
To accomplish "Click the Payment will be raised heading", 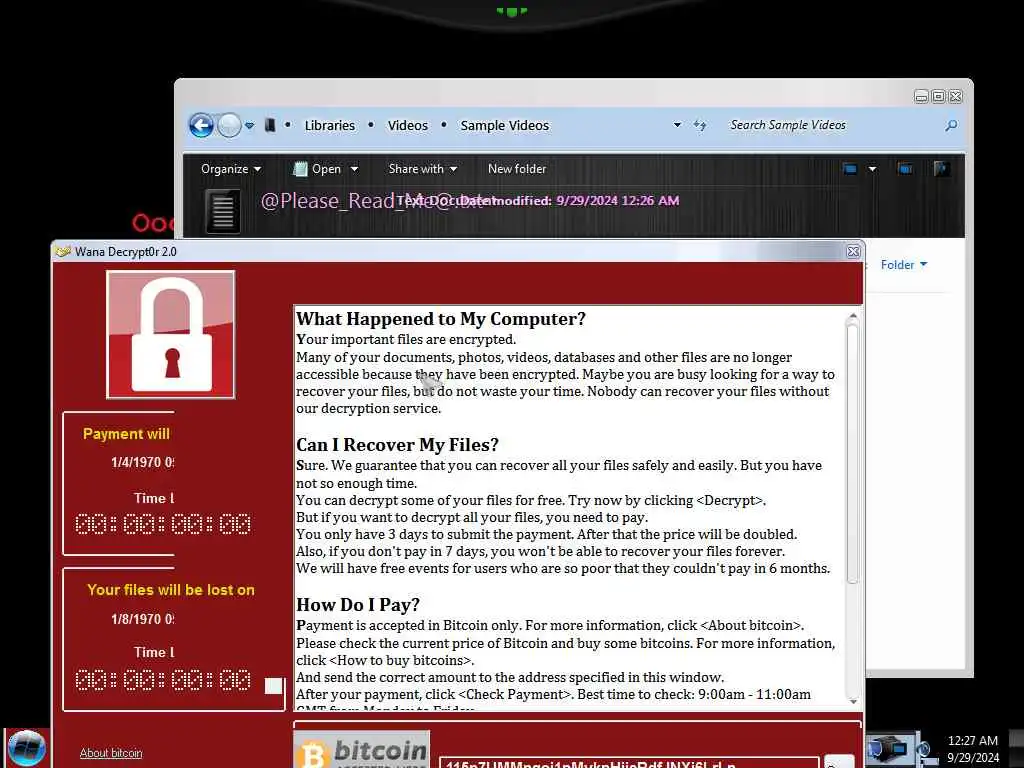I will [x=126, y=434].
